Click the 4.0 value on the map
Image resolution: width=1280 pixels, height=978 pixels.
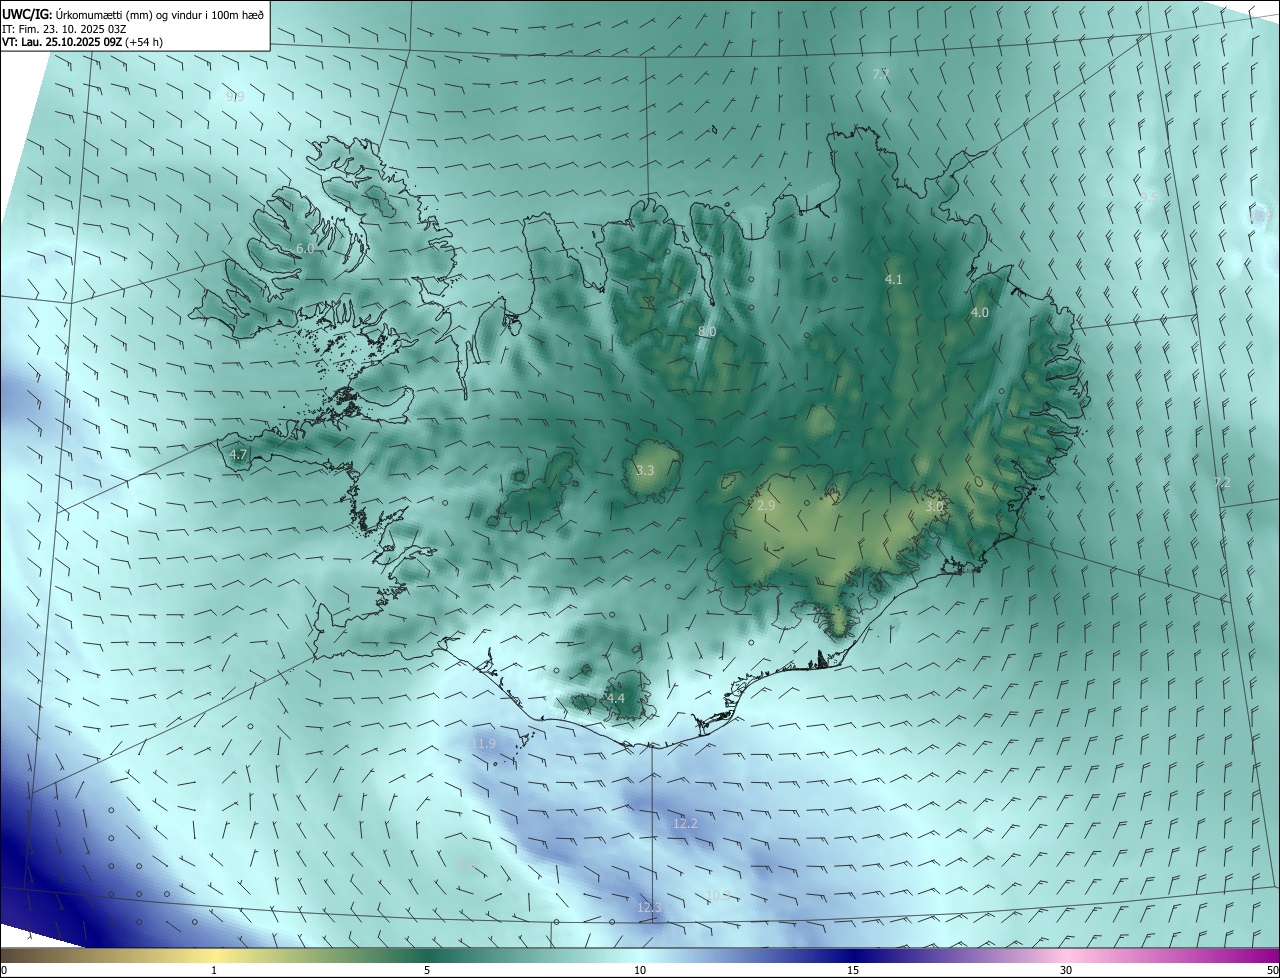click(980, 312)
